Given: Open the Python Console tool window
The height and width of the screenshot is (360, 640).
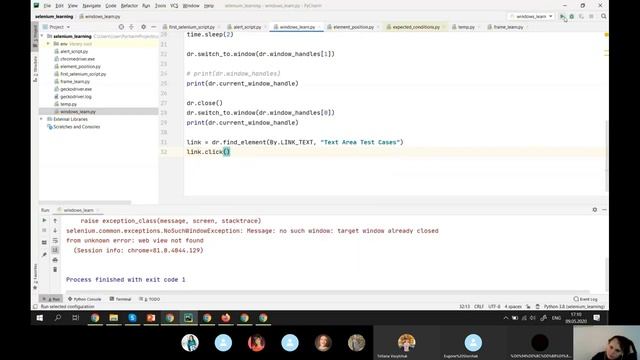Looking at the screenshot, I should click(x=84, y=299).
